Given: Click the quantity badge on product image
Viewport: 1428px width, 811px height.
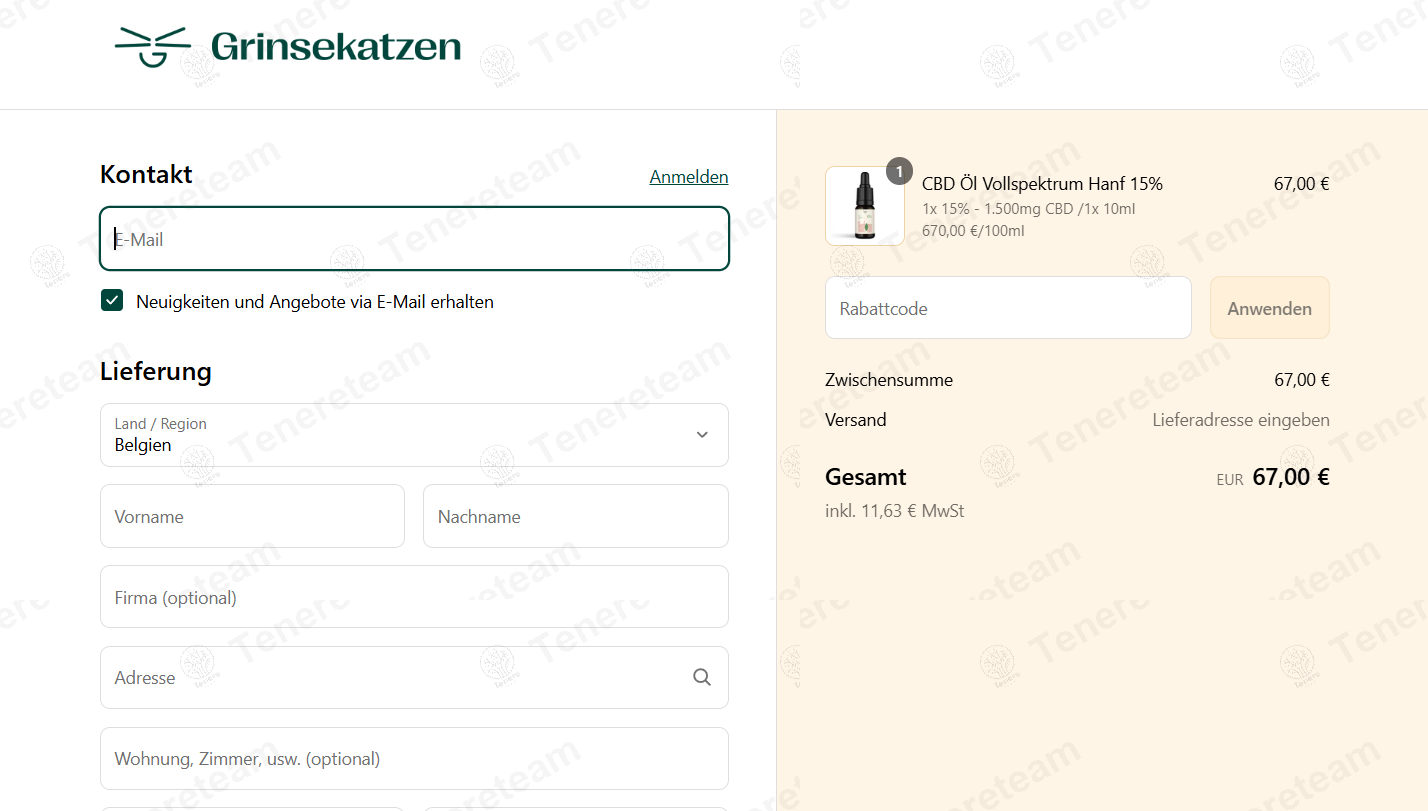Looking at the screenshot, I should 899,172.
